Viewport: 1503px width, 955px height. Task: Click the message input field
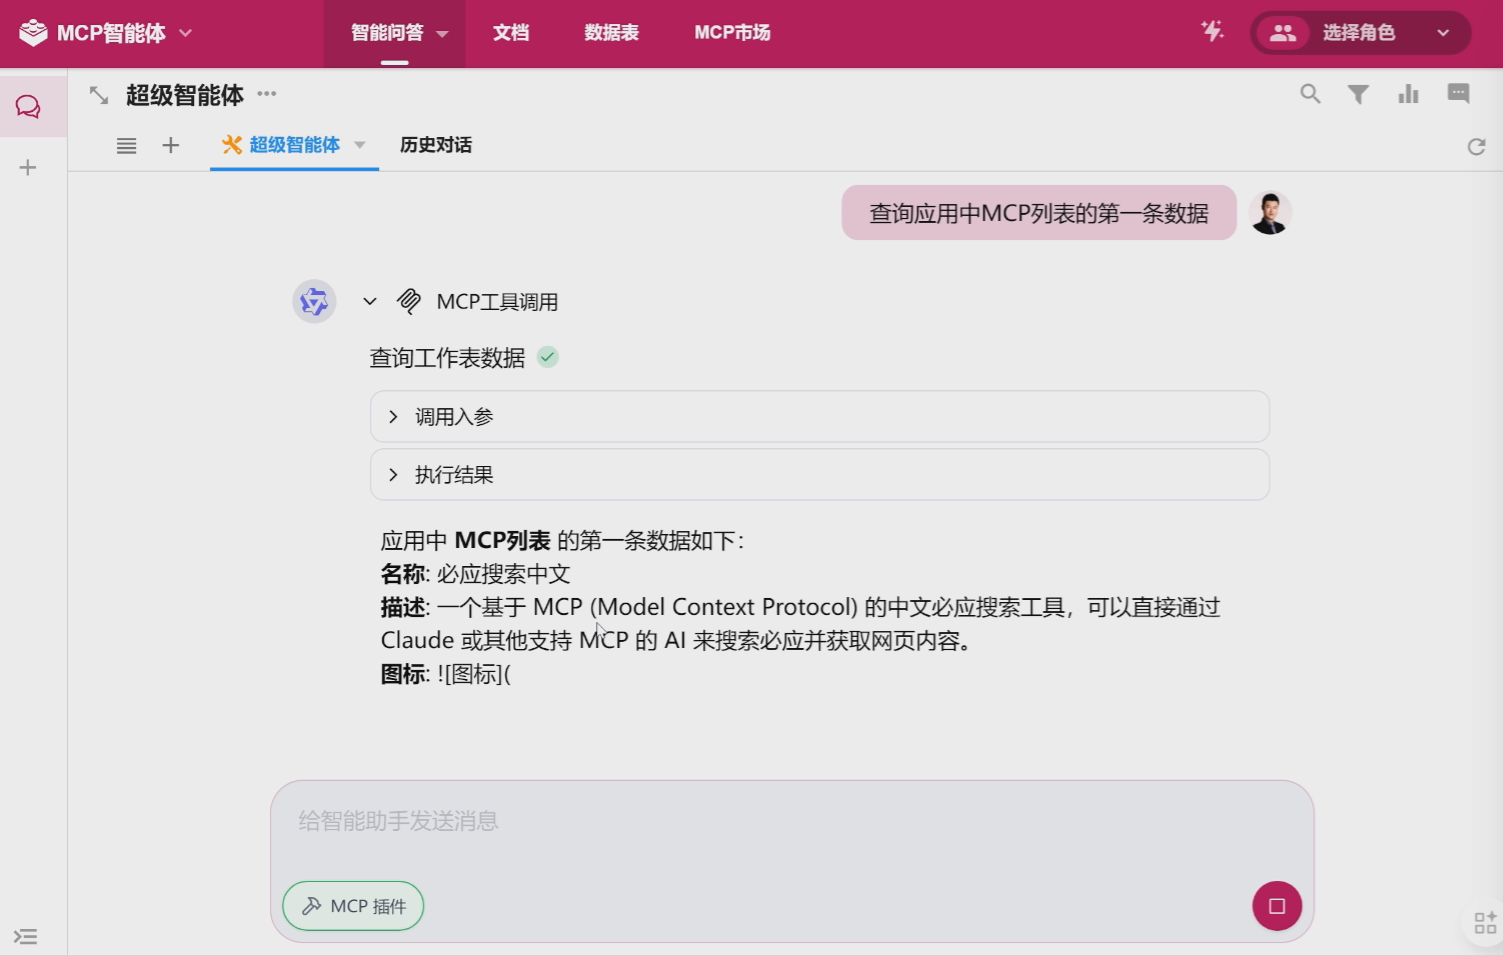coord(790,822)
